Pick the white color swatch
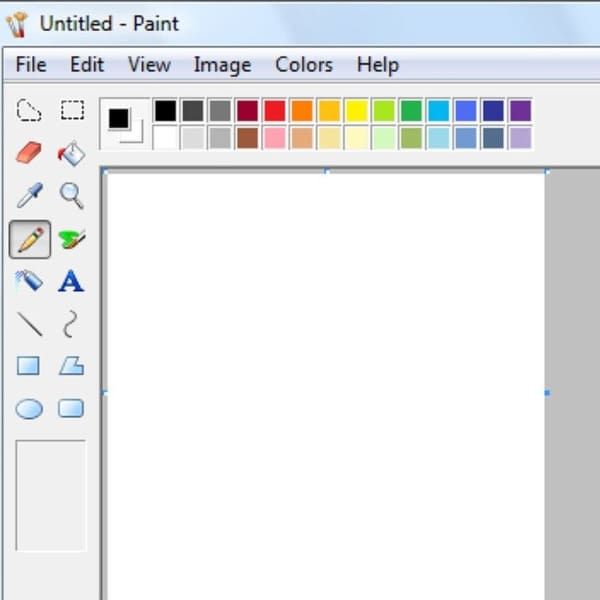 click(165, 138)
